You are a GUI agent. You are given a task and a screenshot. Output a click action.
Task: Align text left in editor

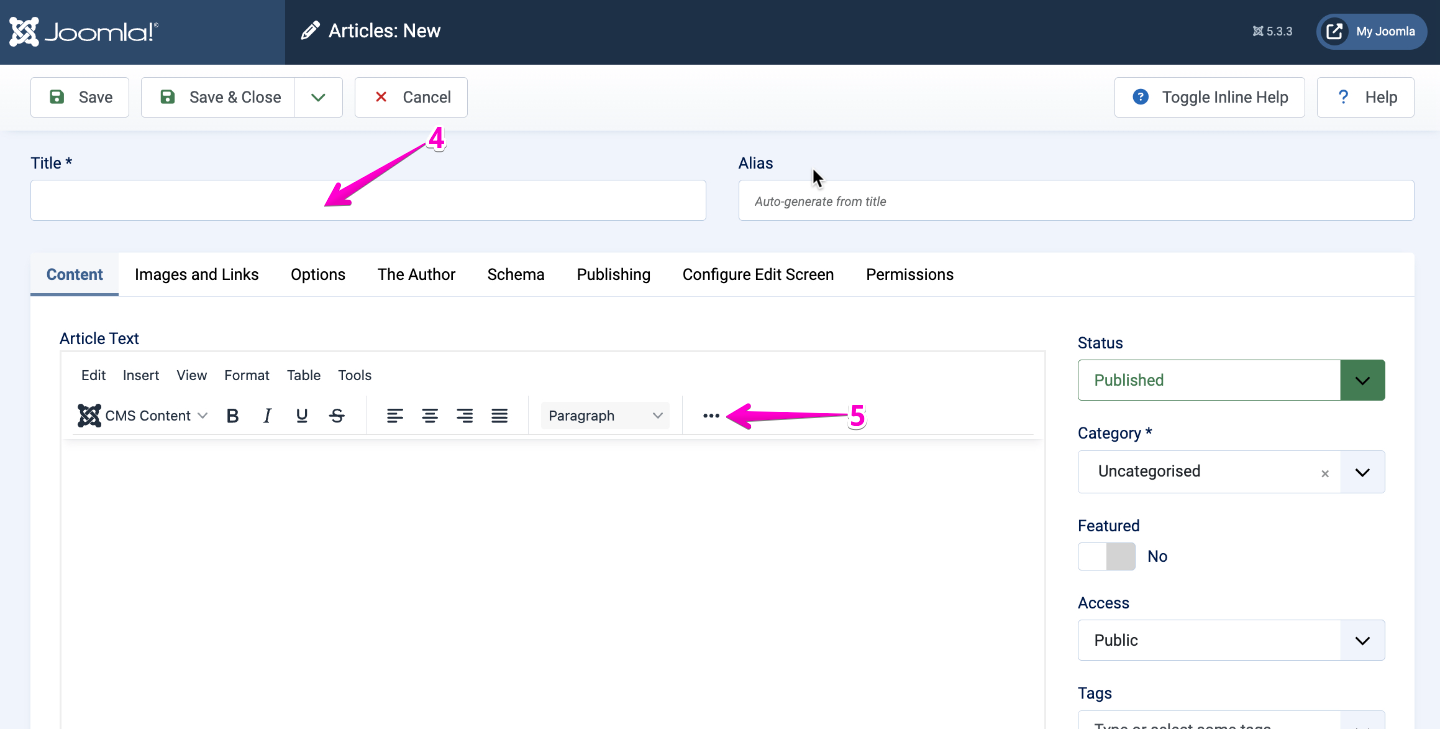pos(395,416)
